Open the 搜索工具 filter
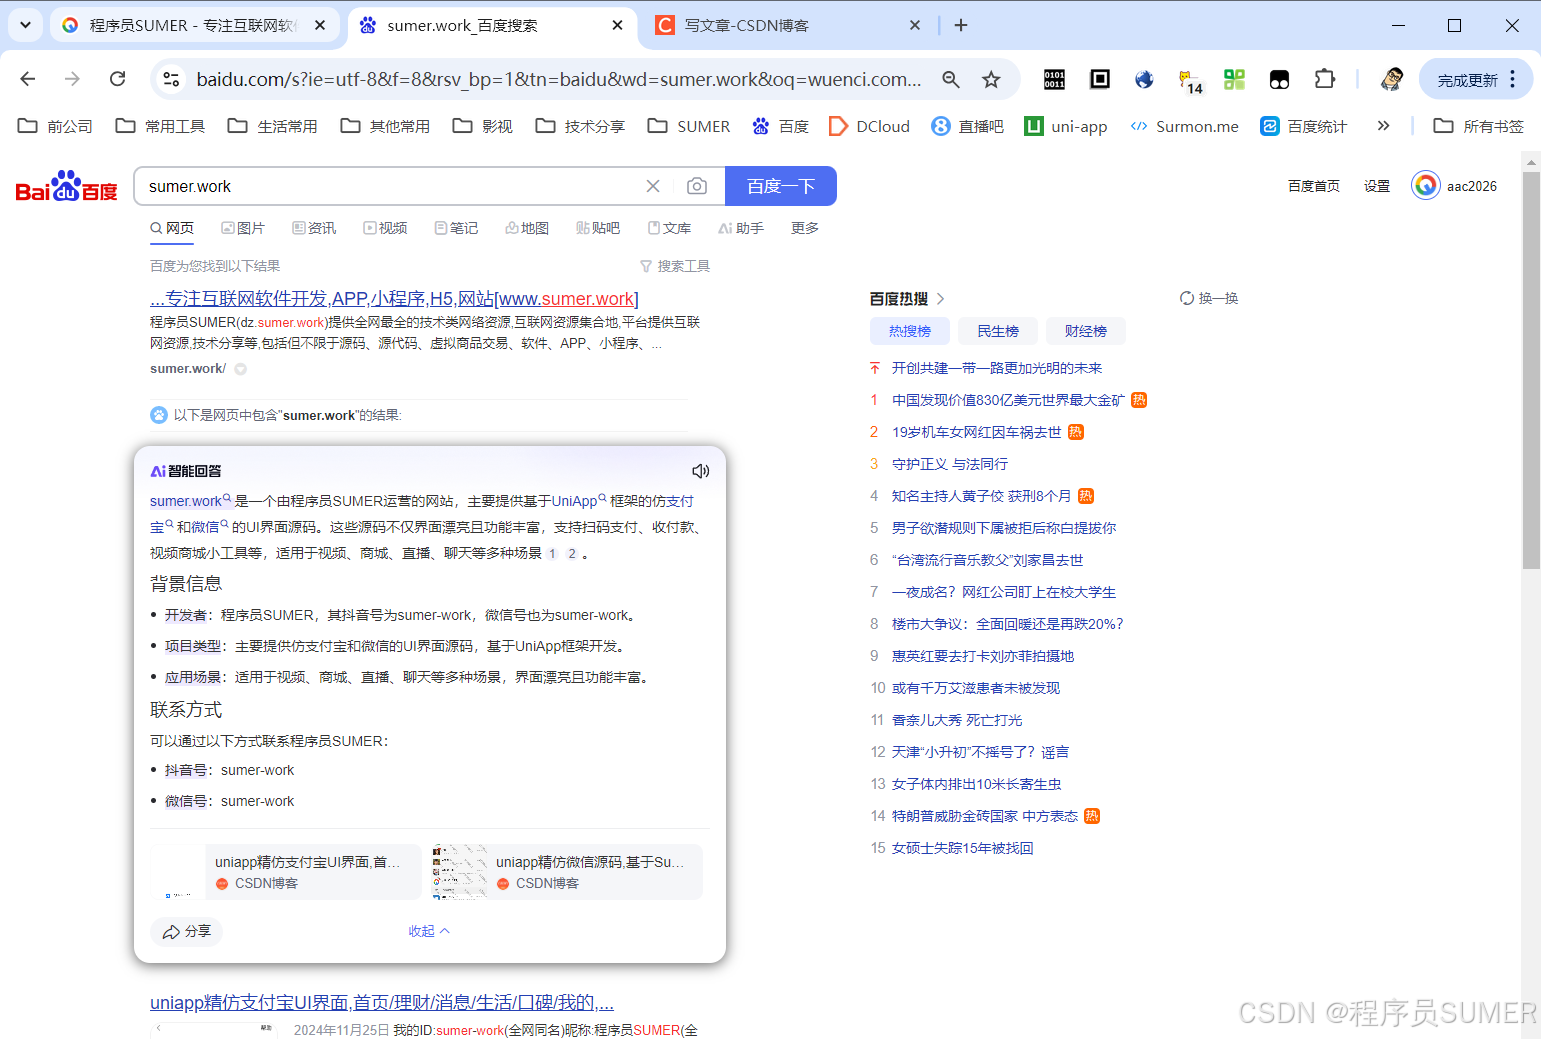 [675, 266]
